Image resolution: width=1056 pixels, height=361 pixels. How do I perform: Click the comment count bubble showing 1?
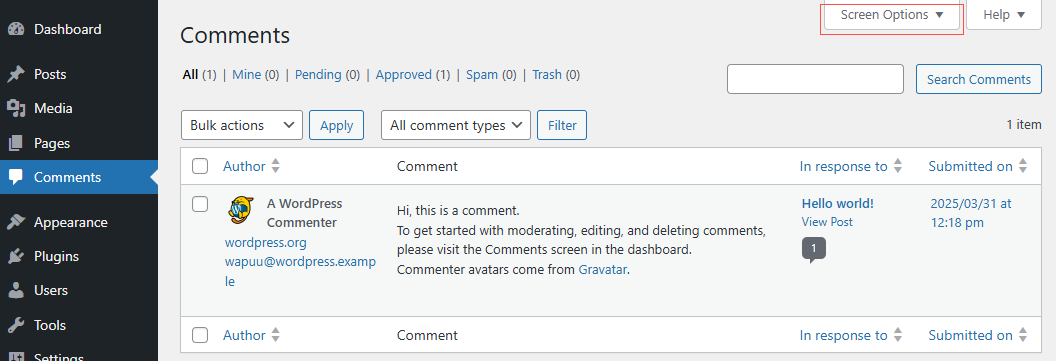814,249
